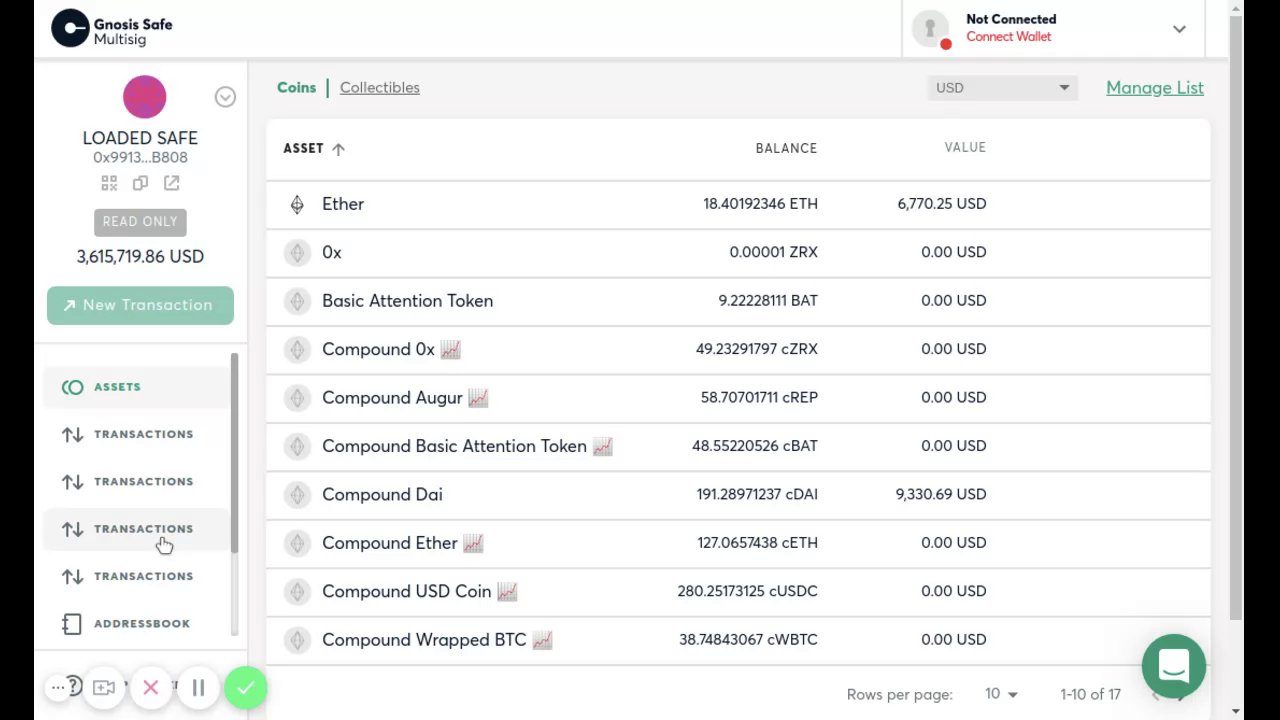The height and width of the screenshot is (720, 1280).
Task: Switch to the Collectibles tab
Action: (379, 88)
